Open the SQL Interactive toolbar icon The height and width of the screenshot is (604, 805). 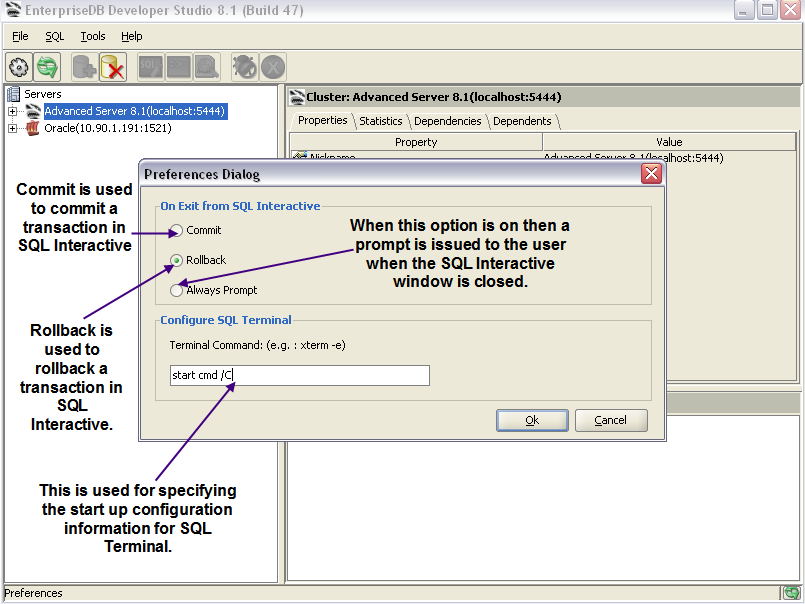(151, 67)
